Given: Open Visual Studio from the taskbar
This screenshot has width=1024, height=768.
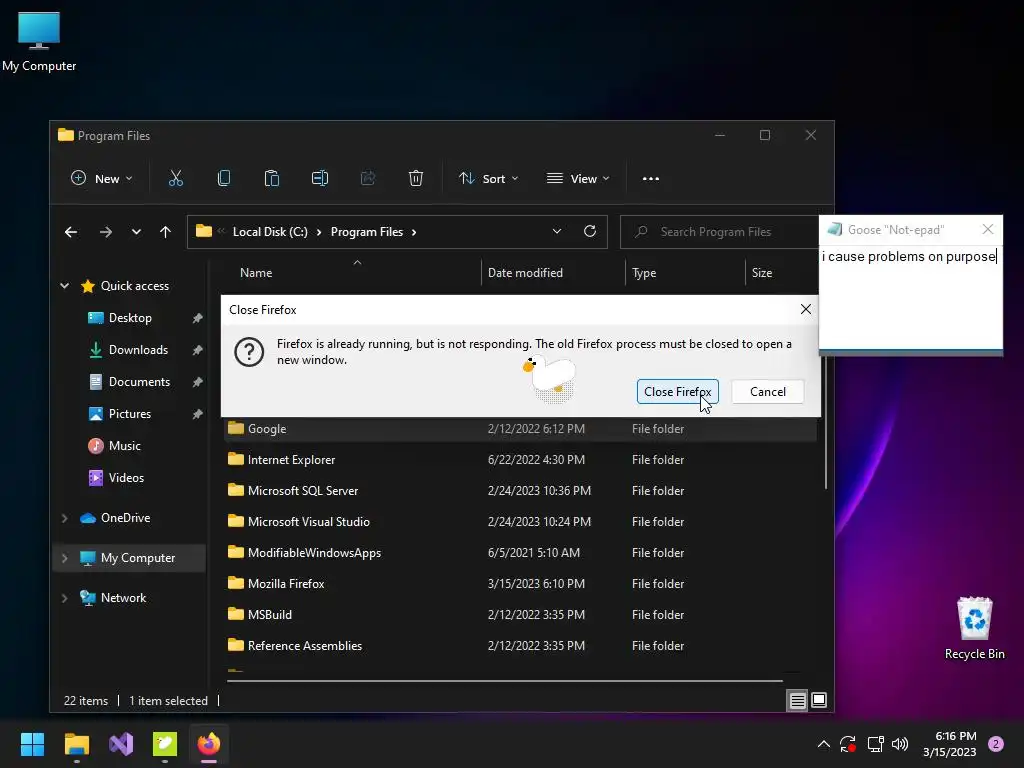Looking at the screenshot, I should [121, 744].
